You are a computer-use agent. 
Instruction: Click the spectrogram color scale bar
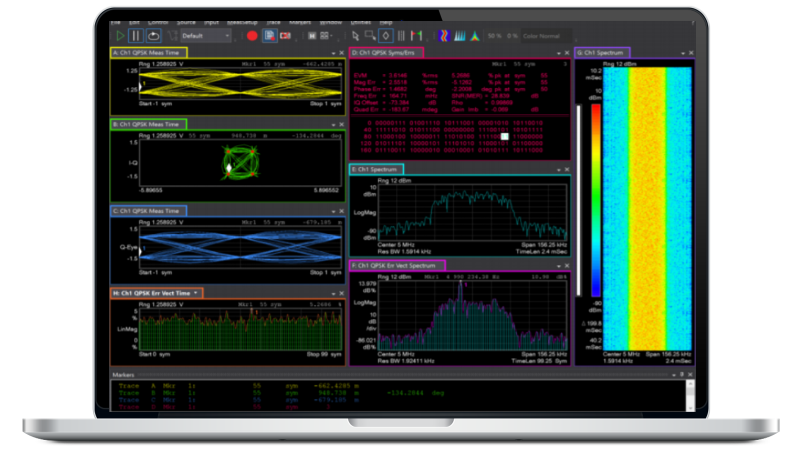pos(596,200)
